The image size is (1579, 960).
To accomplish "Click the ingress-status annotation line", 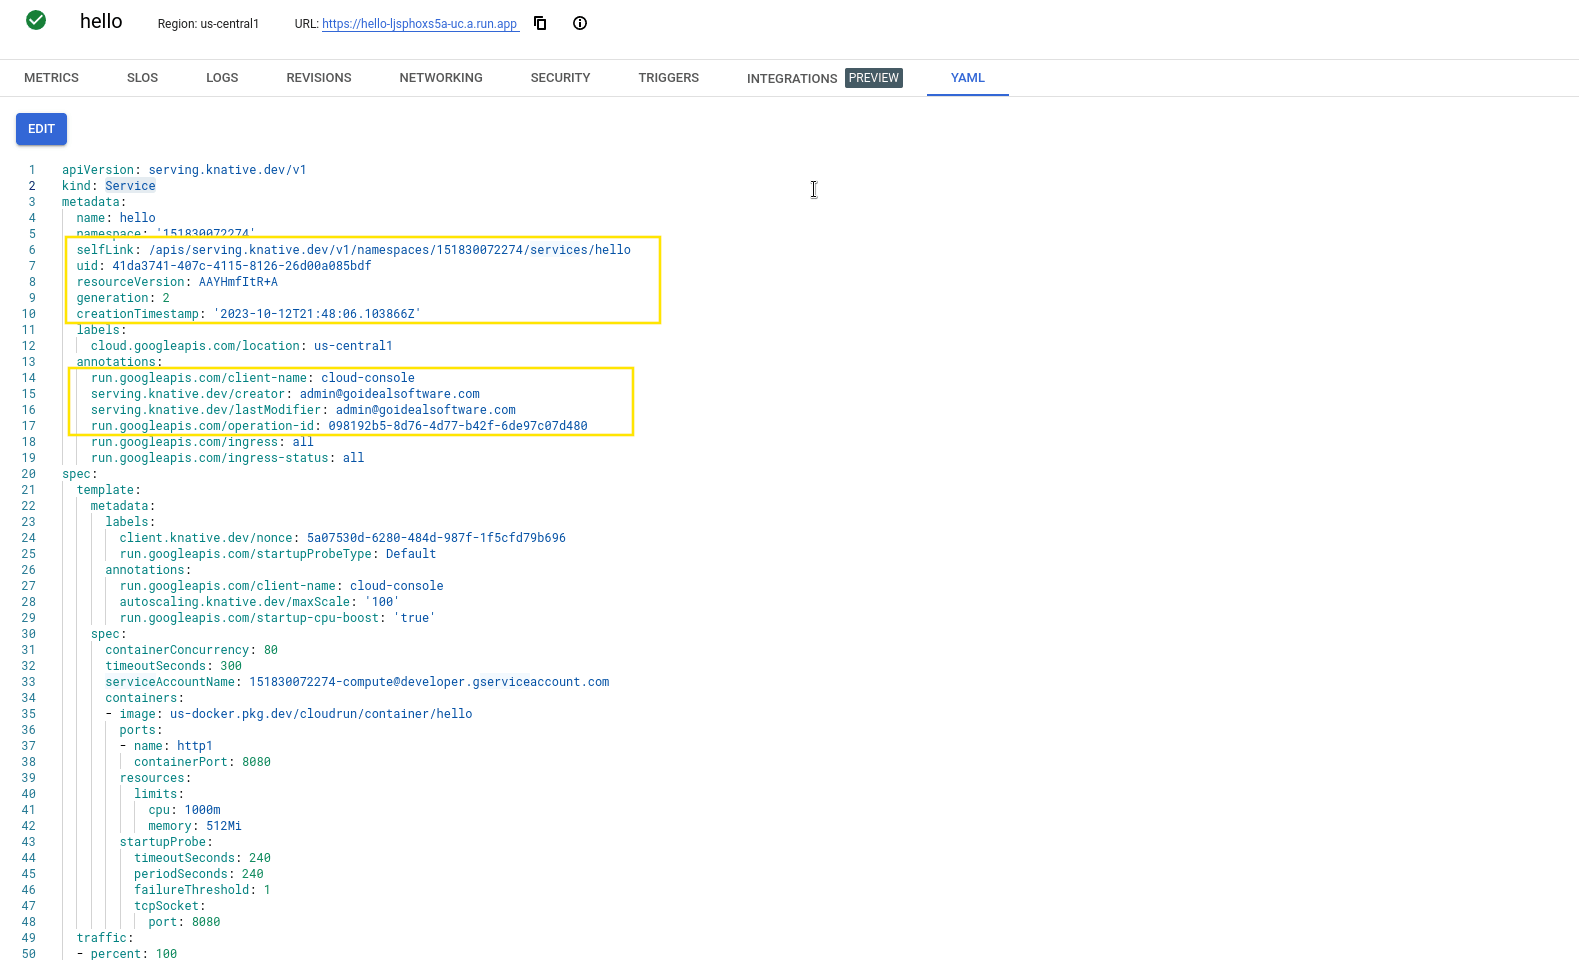I will [x=227, y=458].
